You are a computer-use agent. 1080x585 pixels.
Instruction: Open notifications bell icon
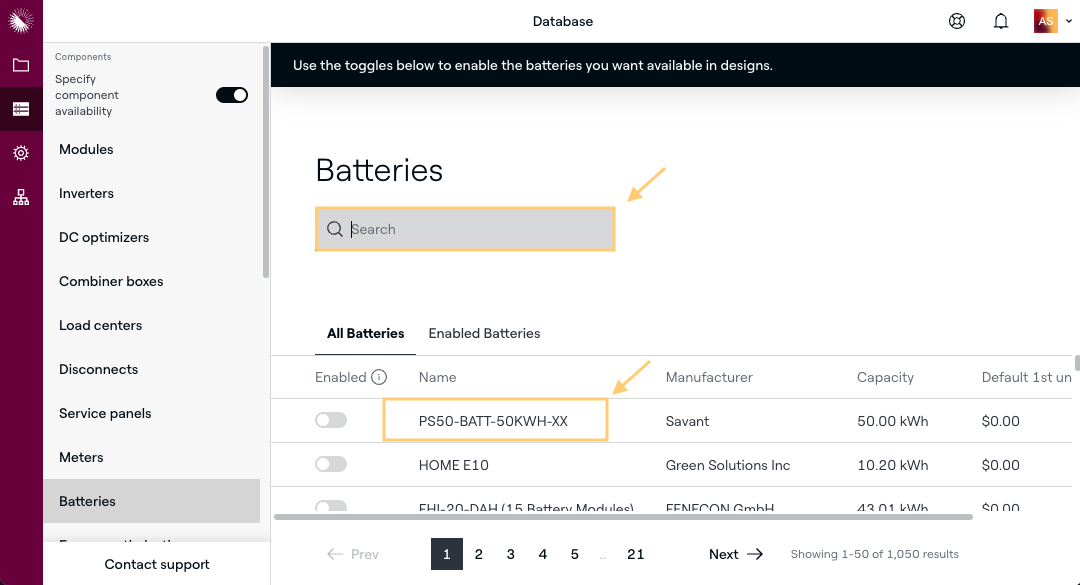1001,21
